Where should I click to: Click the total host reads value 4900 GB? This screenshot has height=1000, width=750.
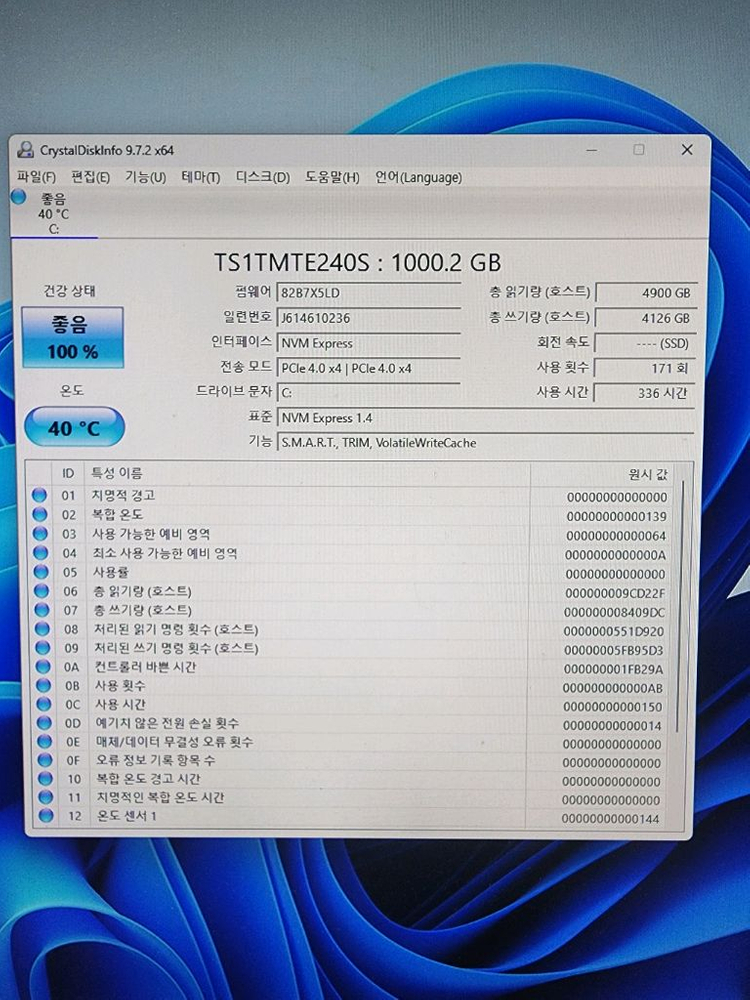pyautogui.click(x=645, y=293)
